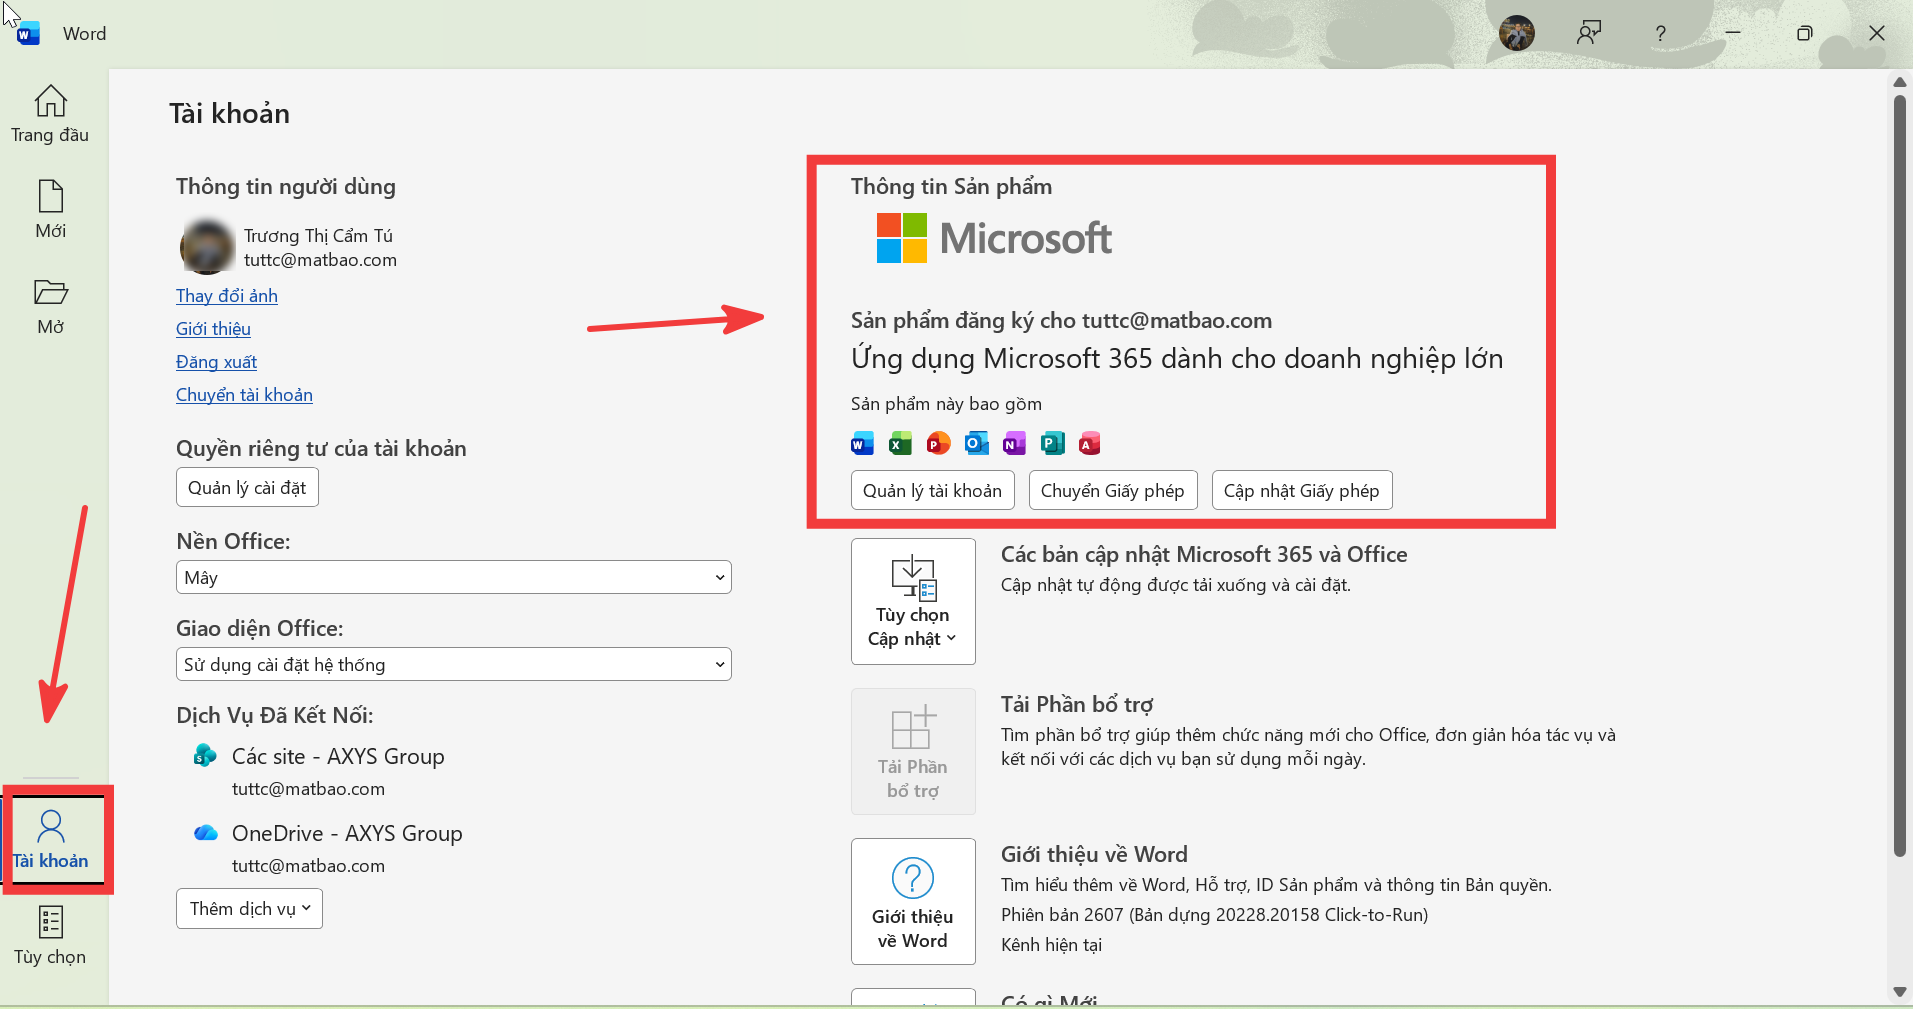The width and height of the screenshot is (1913, 1009).
Task: Sign out with the Đăng xuất link
Action: pos(216,362)
